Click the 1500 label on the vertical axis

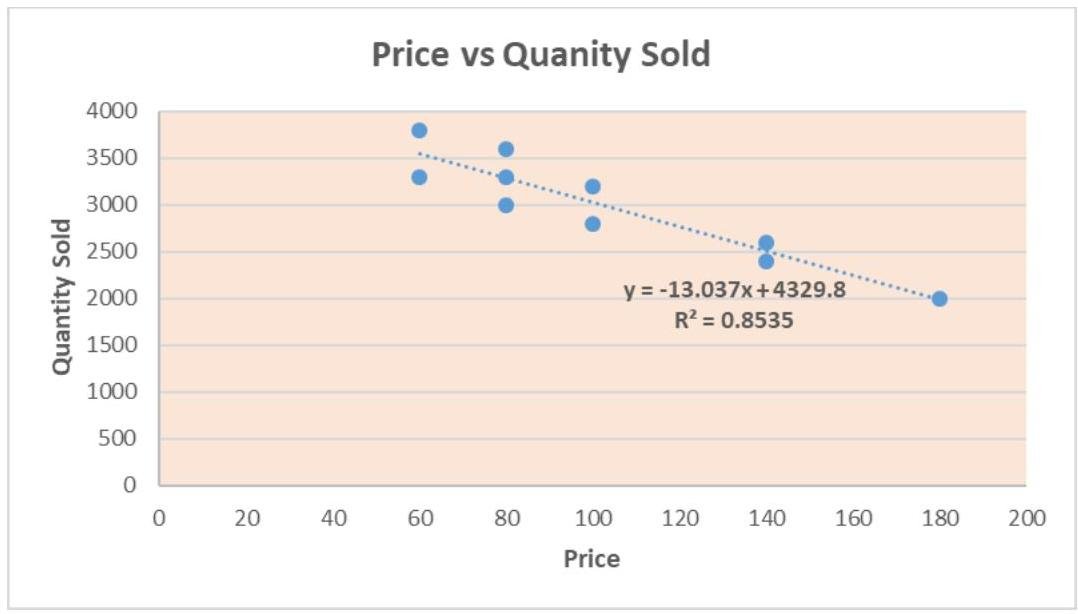115,345
